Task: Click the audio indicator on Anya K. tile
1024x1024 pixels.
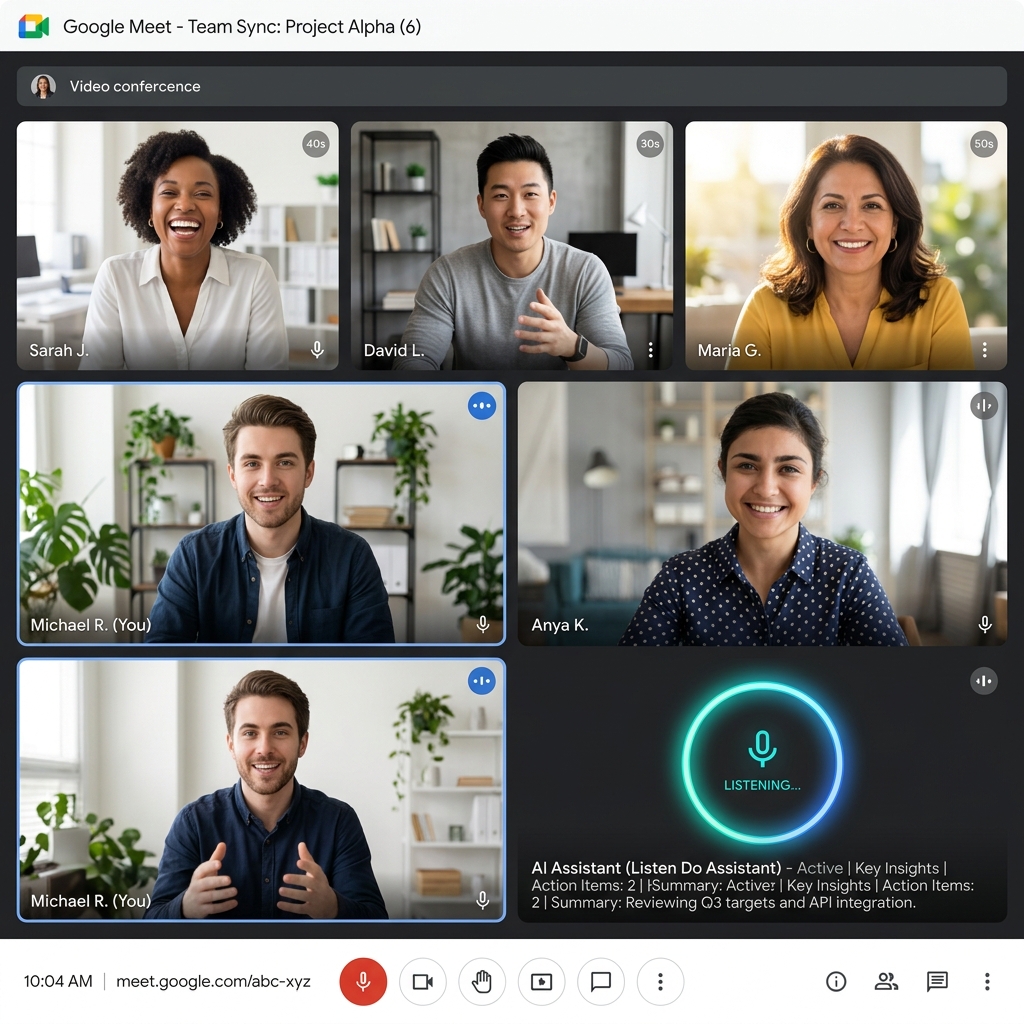Action: click(x=984, y=406)
